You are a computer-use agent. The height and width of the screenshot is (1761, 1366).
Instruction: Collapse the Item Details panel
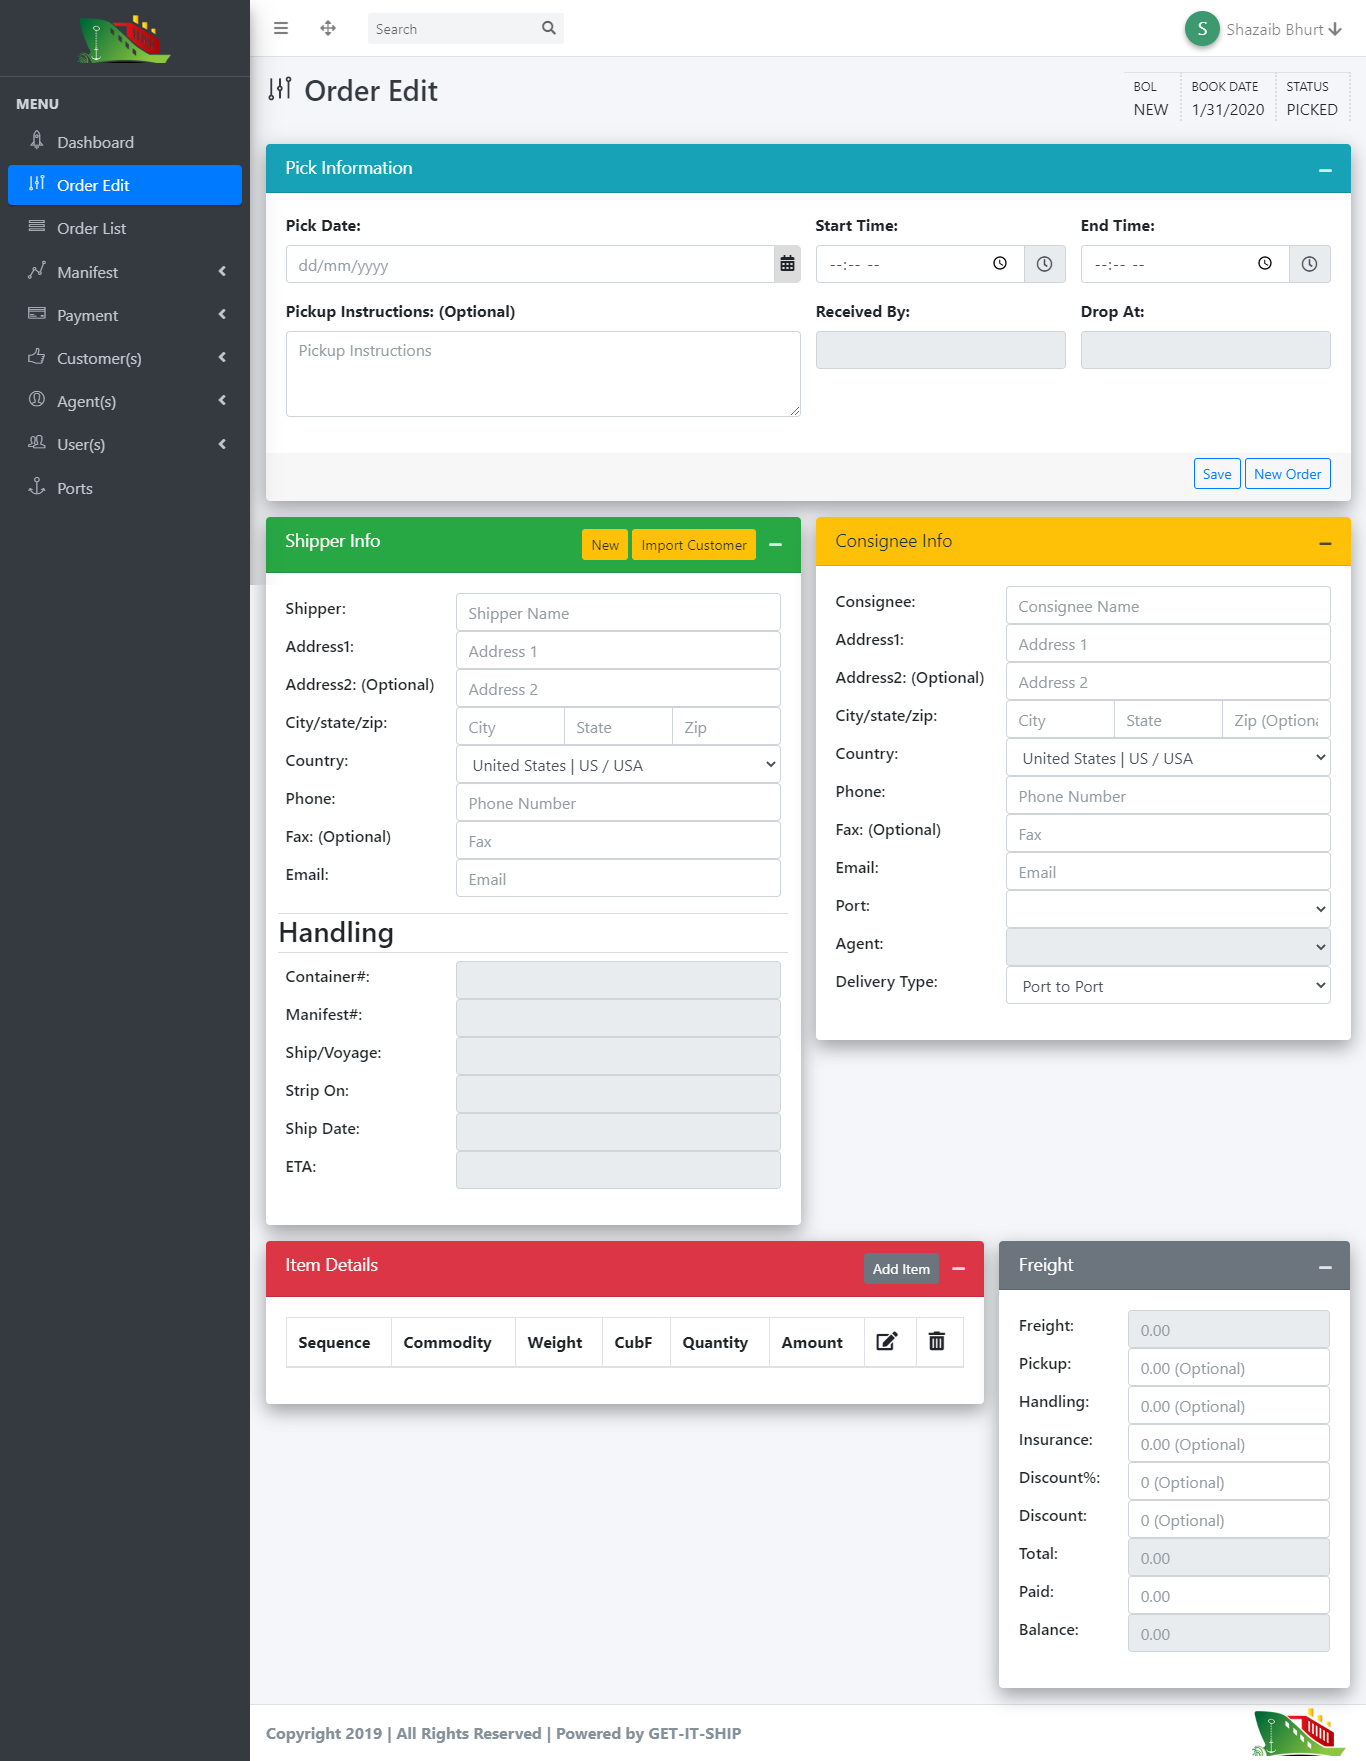pos(959,1269)
